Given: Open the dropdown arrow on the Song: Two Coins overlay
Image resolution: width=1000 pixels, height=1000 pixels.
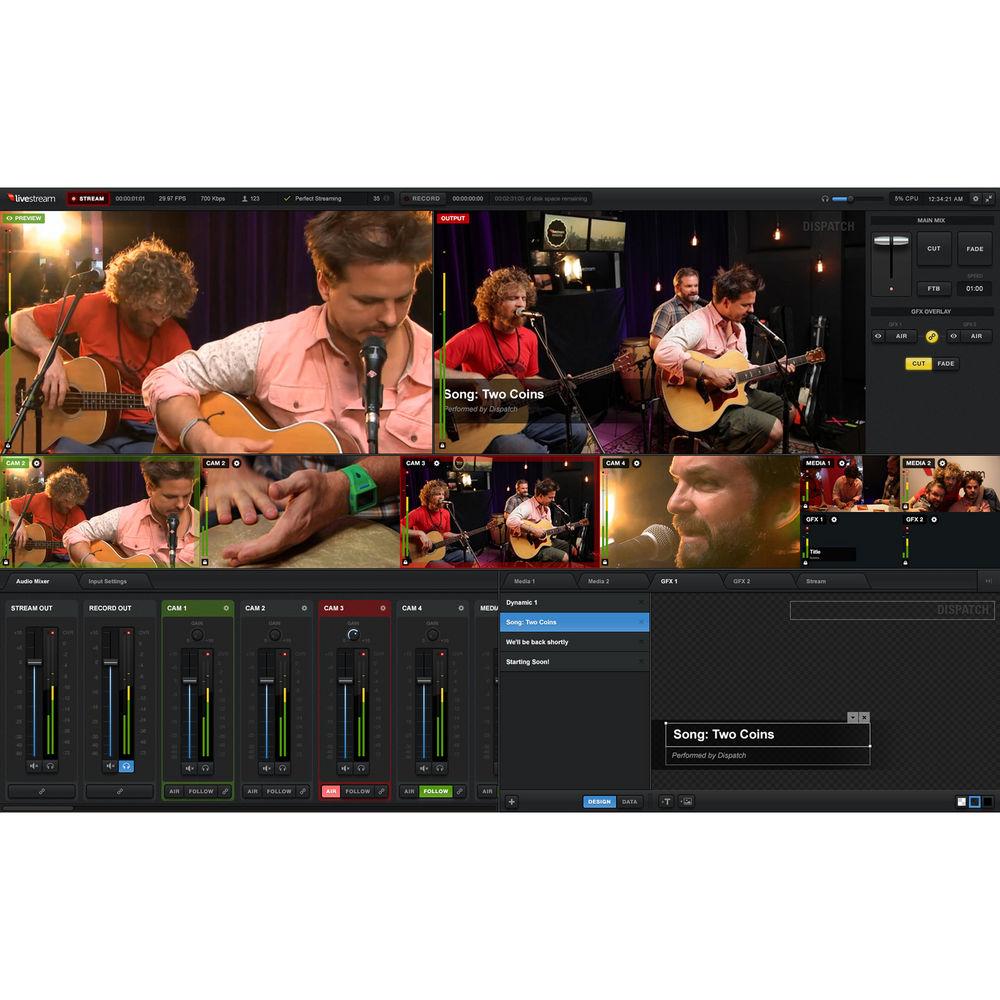Looking at the screenshot, I should point(852,718).
